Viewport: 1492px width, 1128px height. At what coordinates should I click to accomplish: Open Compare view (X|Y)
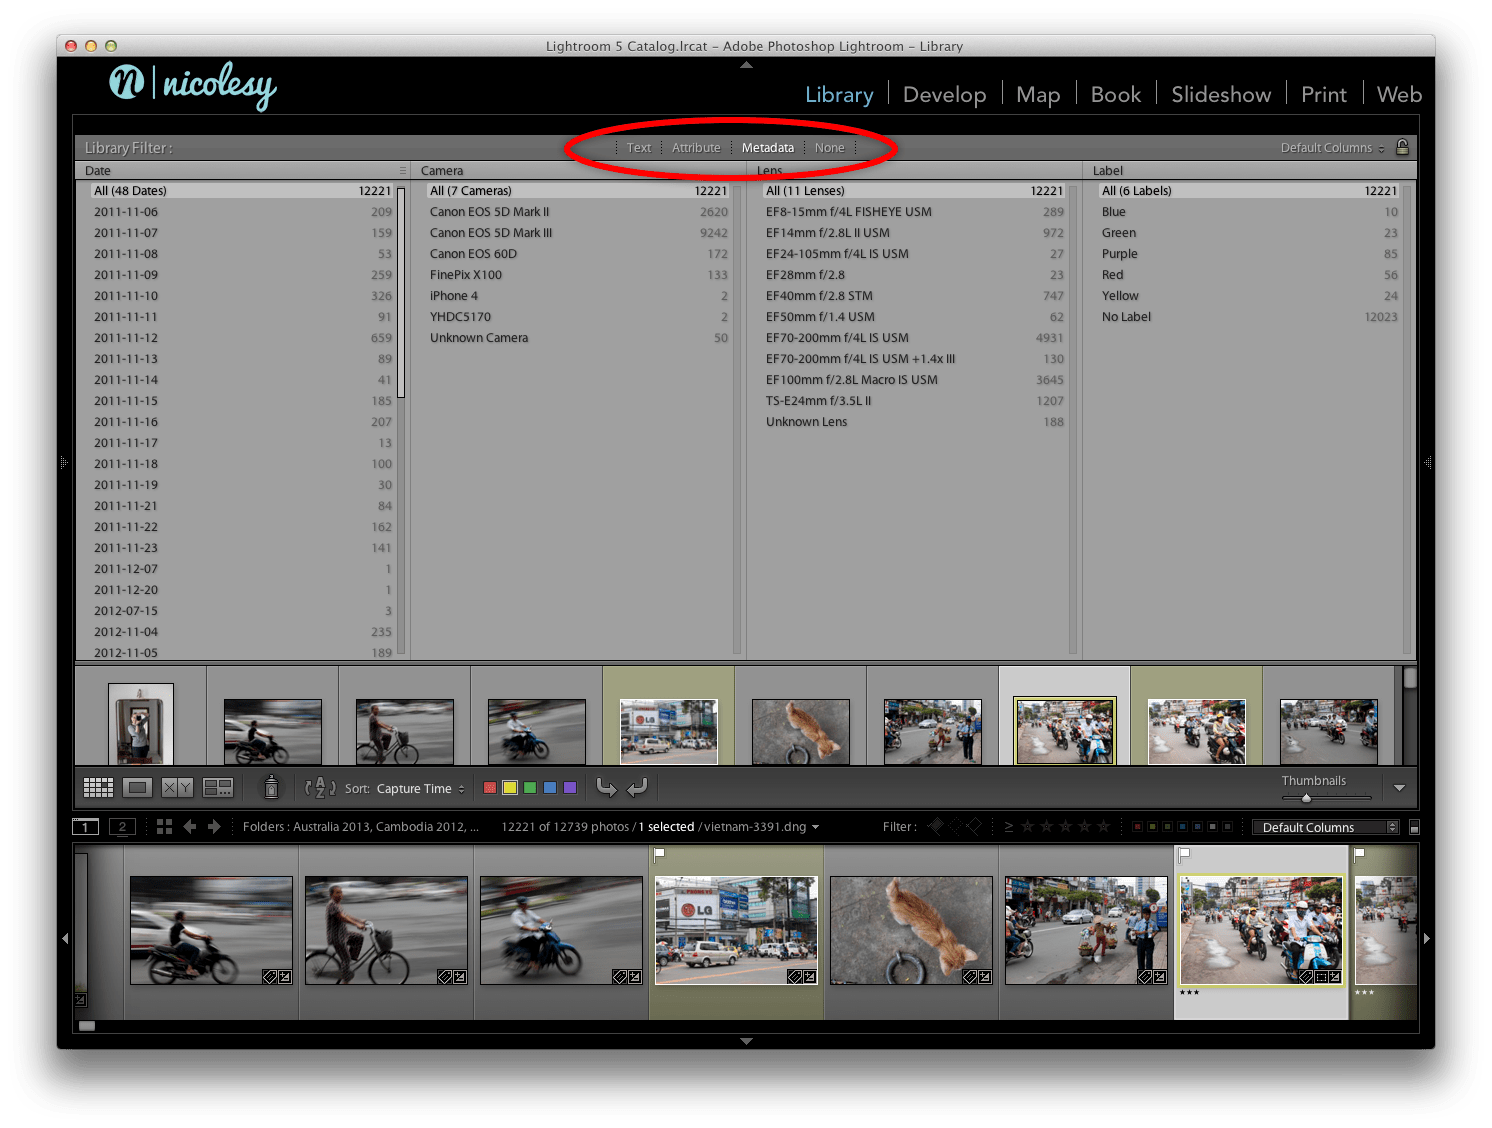[177, 788]
